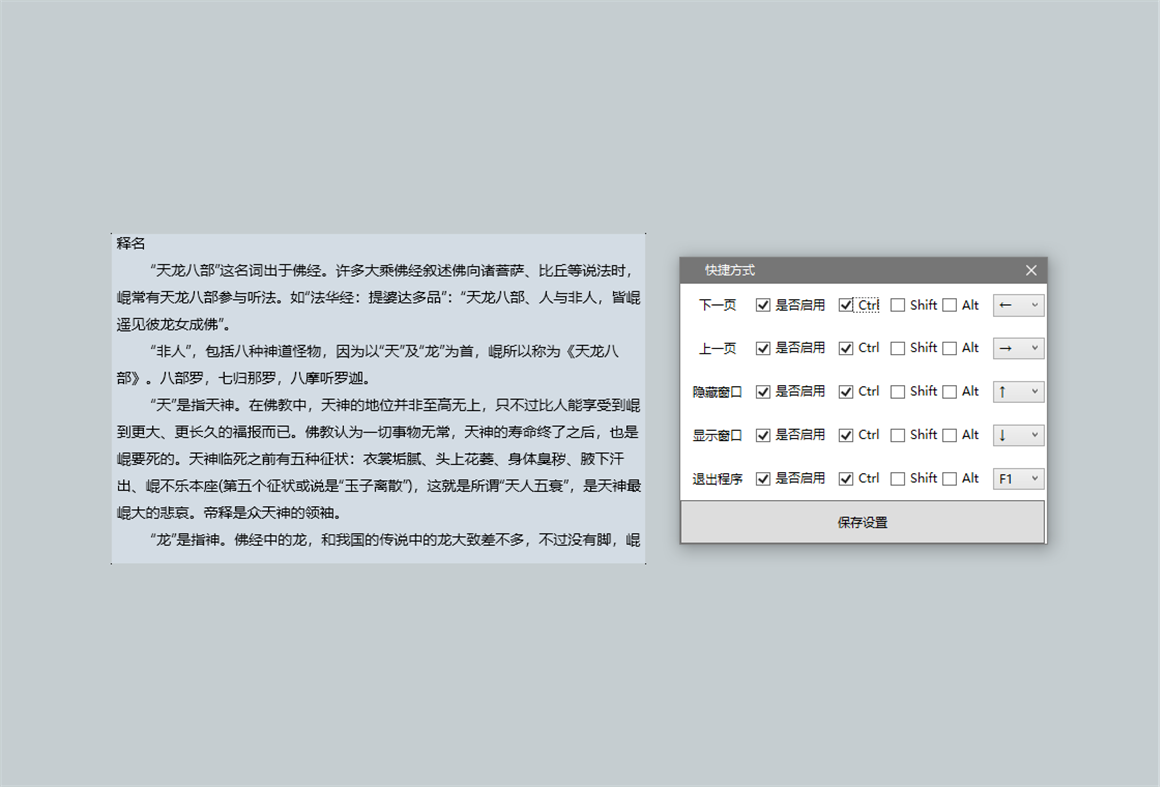The width and height of the screenshot is (1160, 787).
Task: Check Shift modifier for 上一页 shortcut
Action: [897, 348]
